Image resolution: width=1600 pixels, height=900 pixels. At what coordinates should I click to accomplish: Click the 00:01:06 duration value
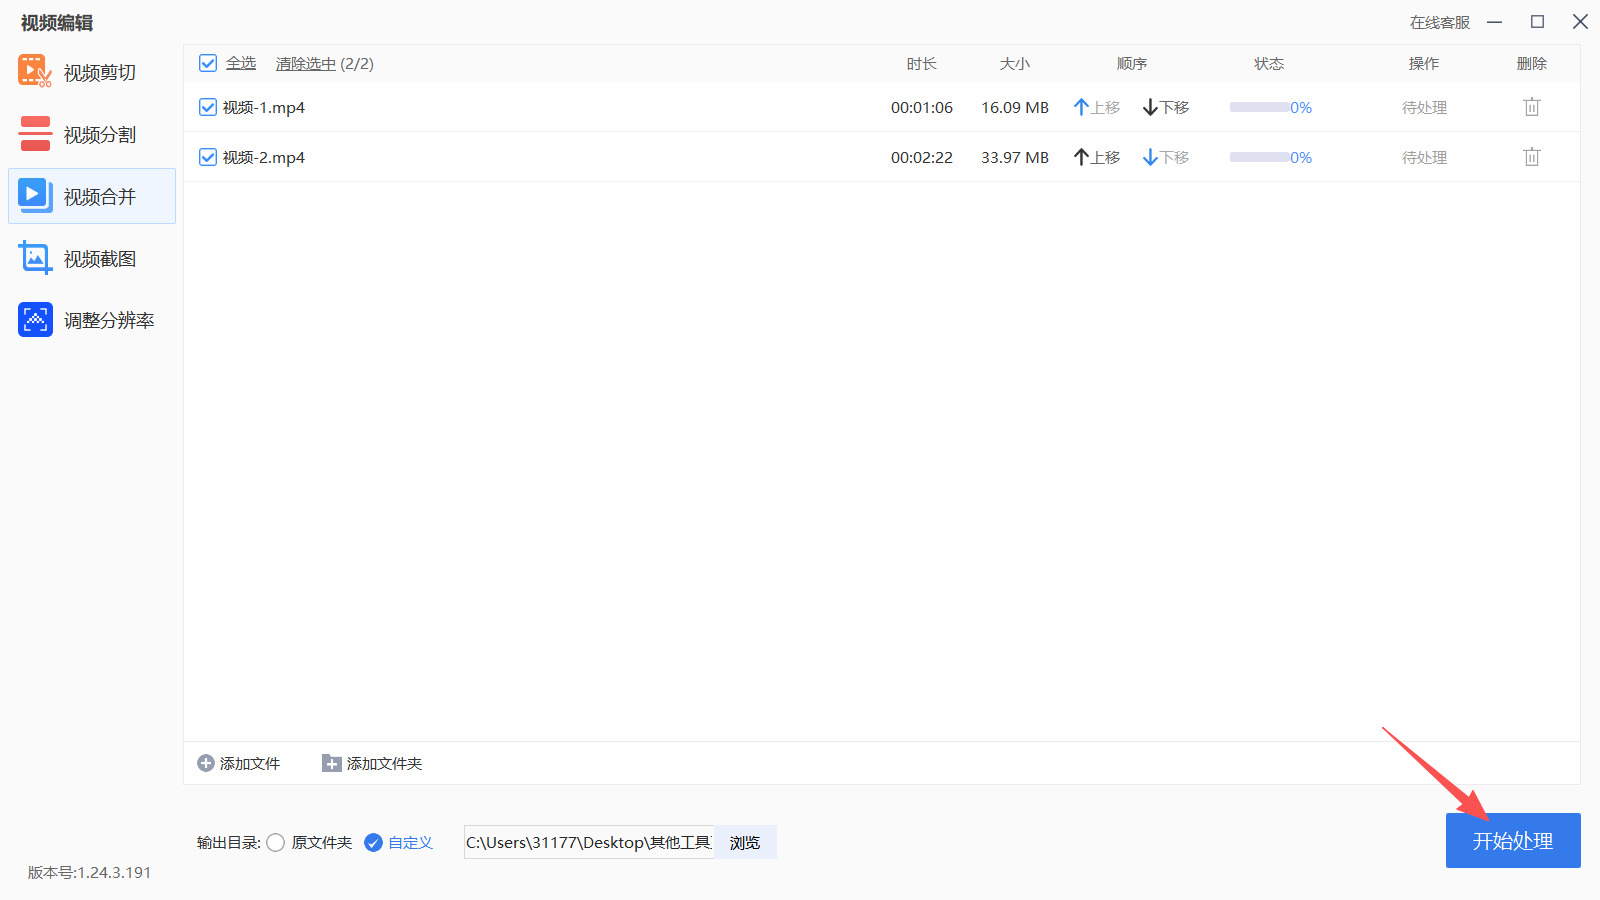(922, 107)
